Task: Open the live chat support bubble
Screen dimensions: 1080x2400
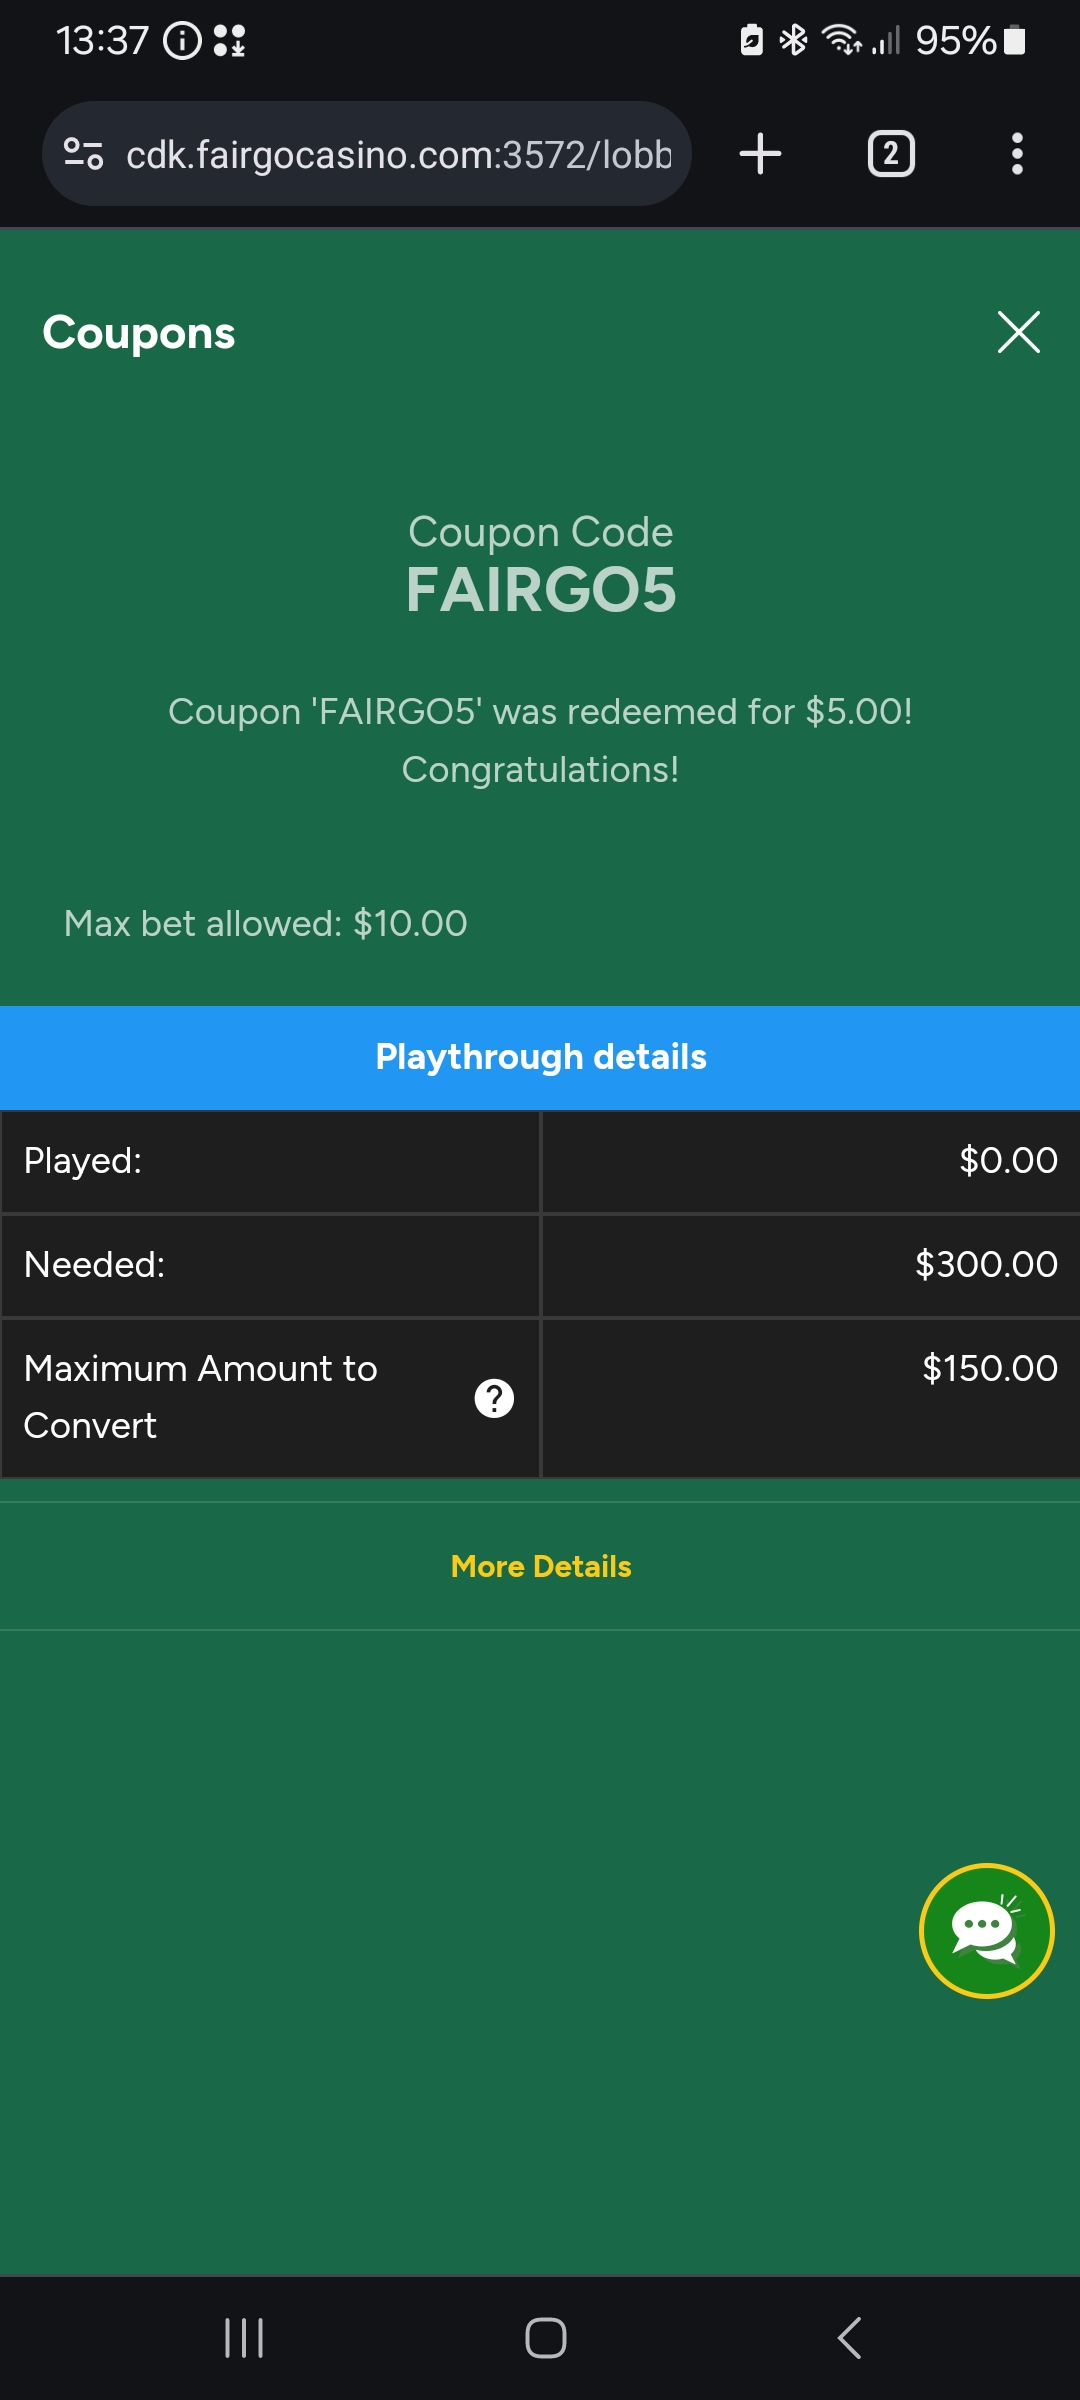Action: click(985, 1932)
